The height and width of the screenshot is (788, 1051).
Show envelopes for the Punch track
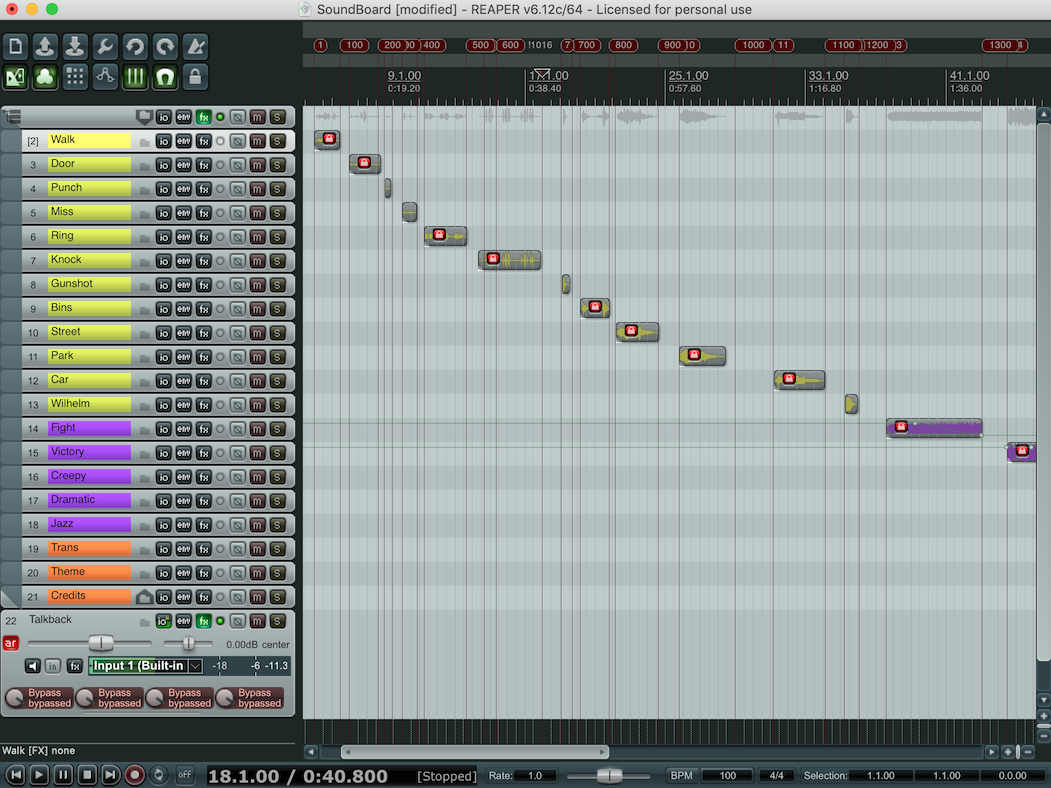183,189
